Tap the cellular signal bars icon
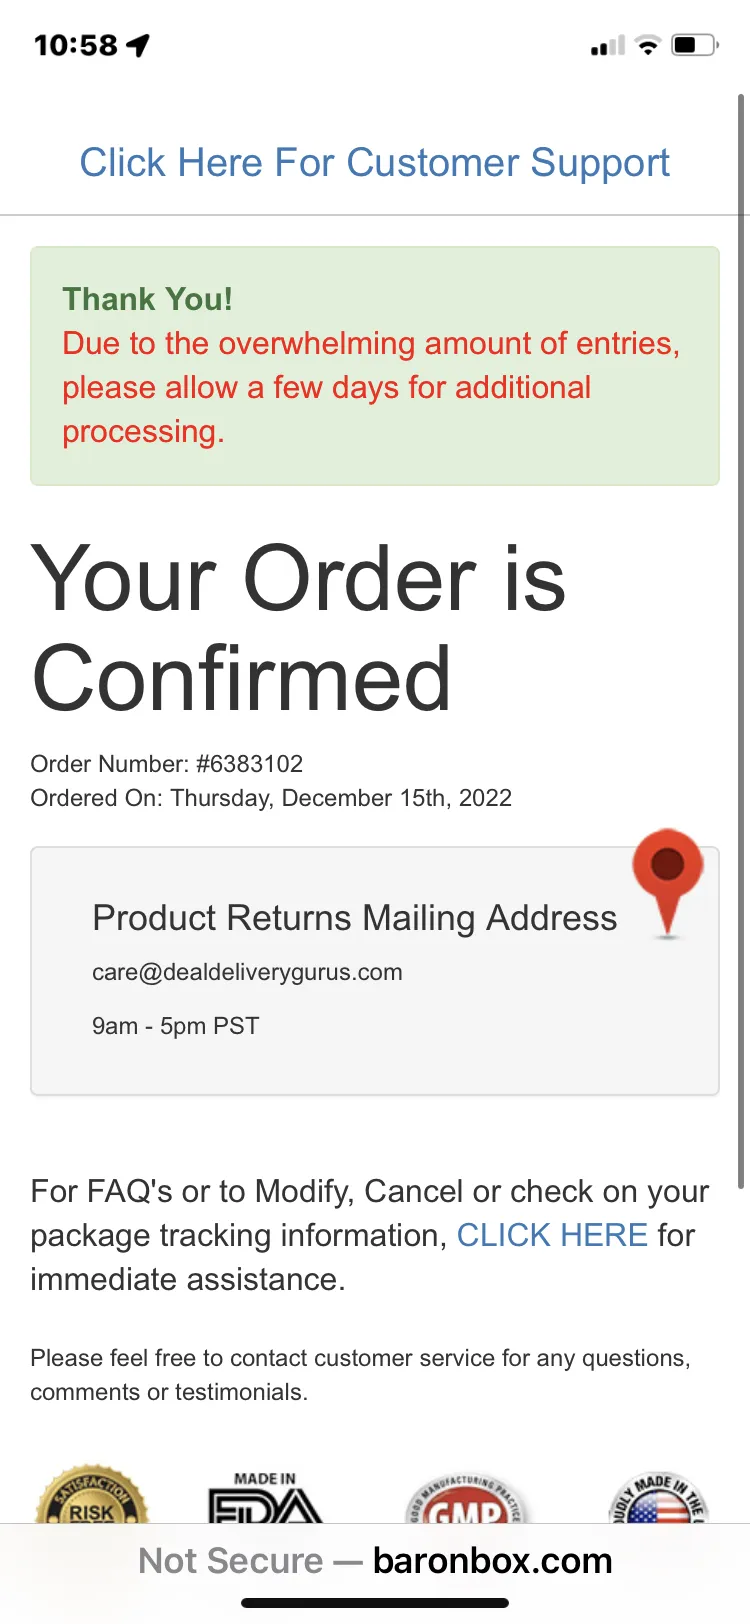The height and width of the screenshot is (1624, 750). pyautogui.click(x=608, y=45)
